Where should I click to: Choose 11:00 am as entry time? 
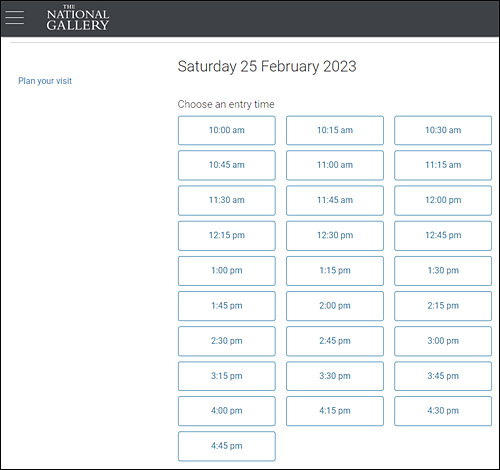(335, 165)
